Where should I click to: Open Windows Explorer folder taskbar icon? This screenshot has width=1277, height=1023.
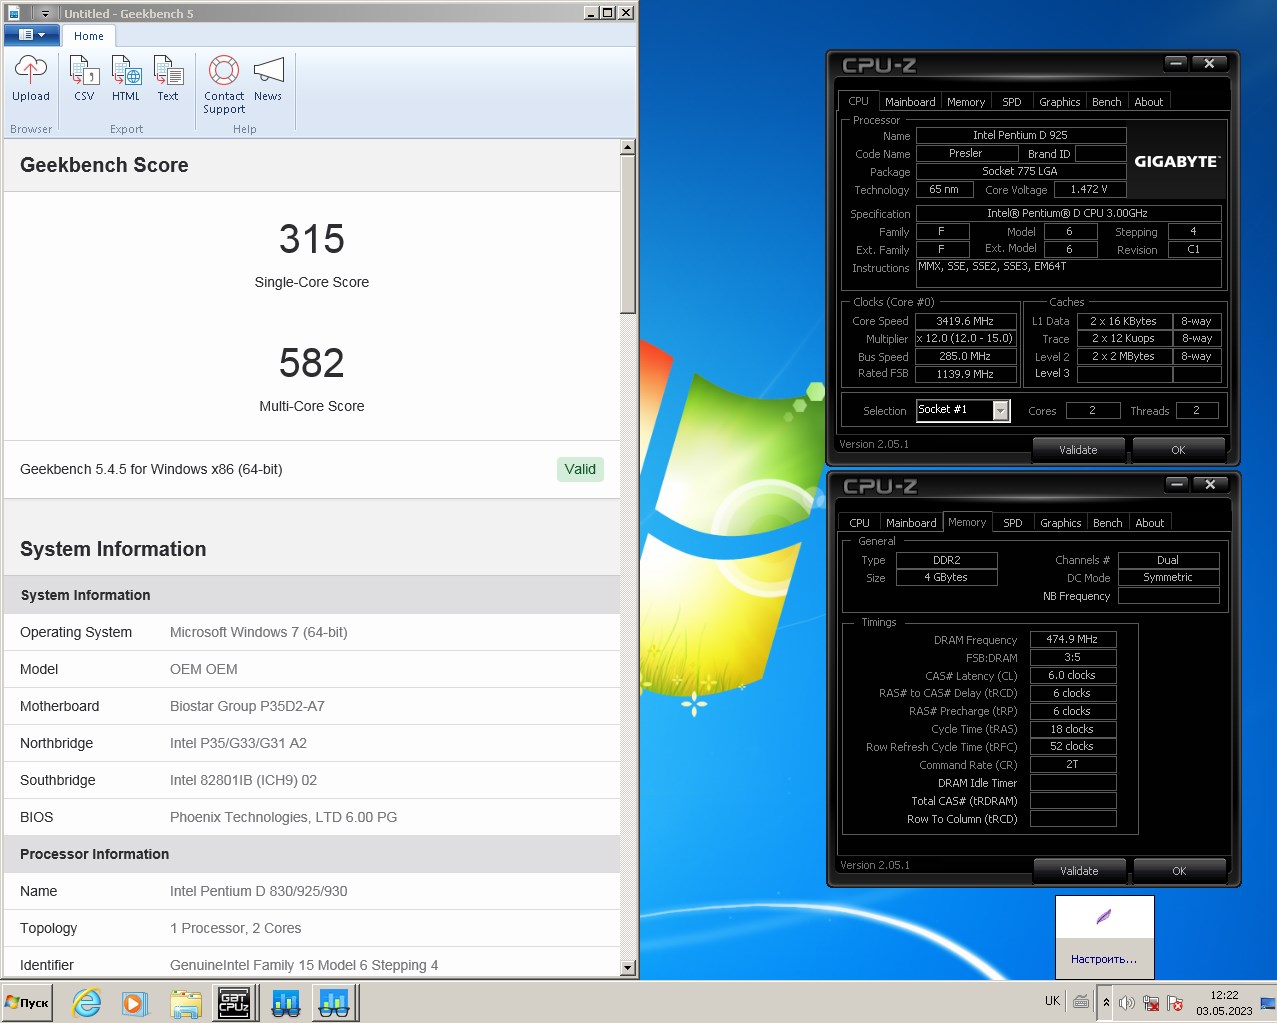point(186,1002)
